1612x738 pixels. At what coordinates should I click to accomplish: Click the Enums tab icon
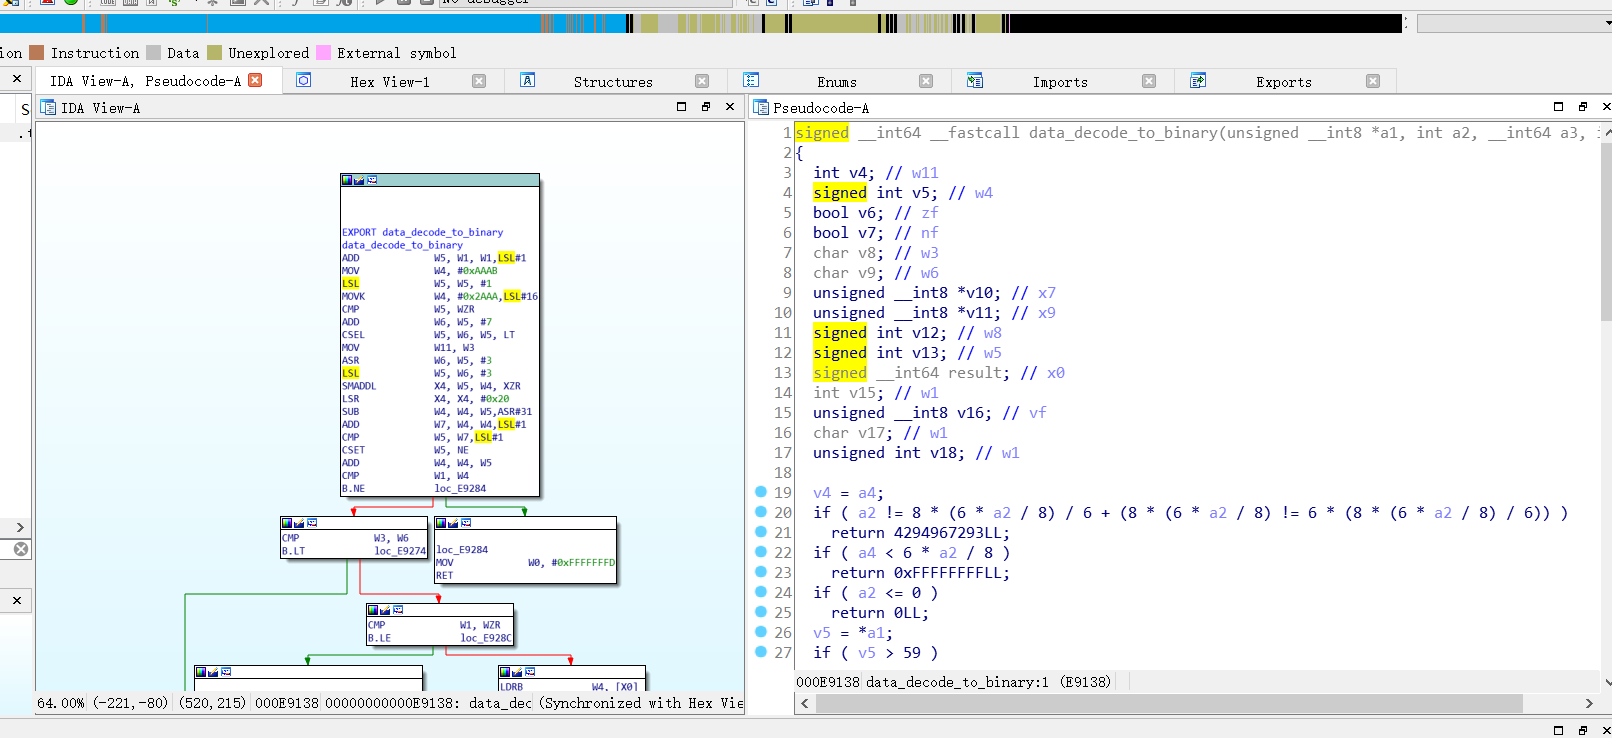click(x=751, y=81)
